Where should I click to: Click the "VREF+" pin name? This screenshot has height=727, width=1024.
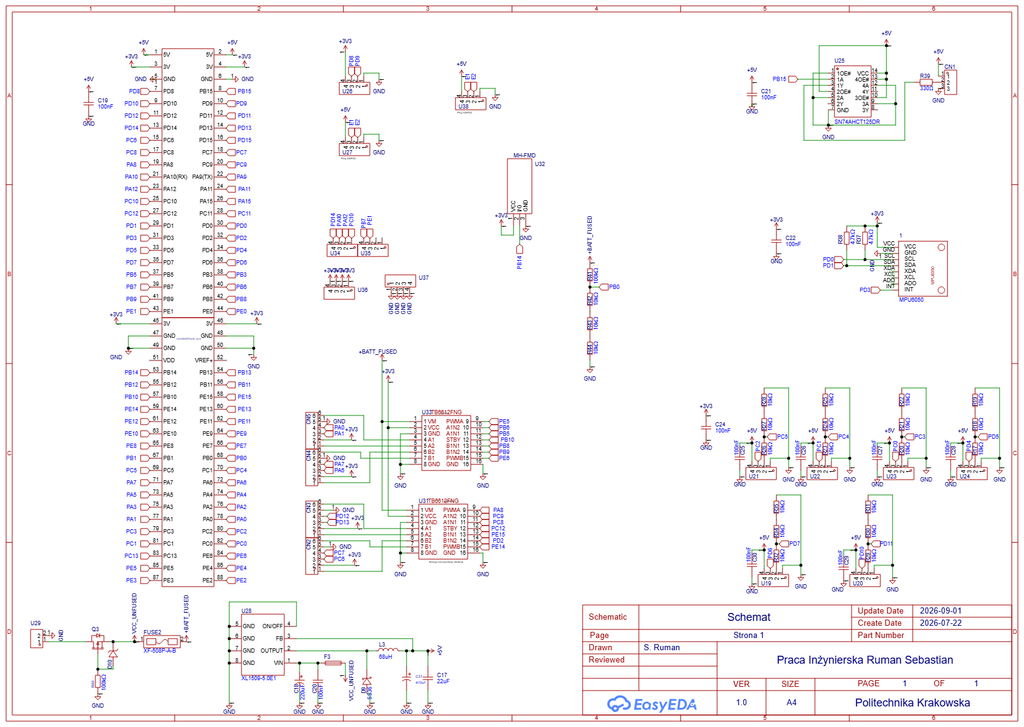click(202, 360)
